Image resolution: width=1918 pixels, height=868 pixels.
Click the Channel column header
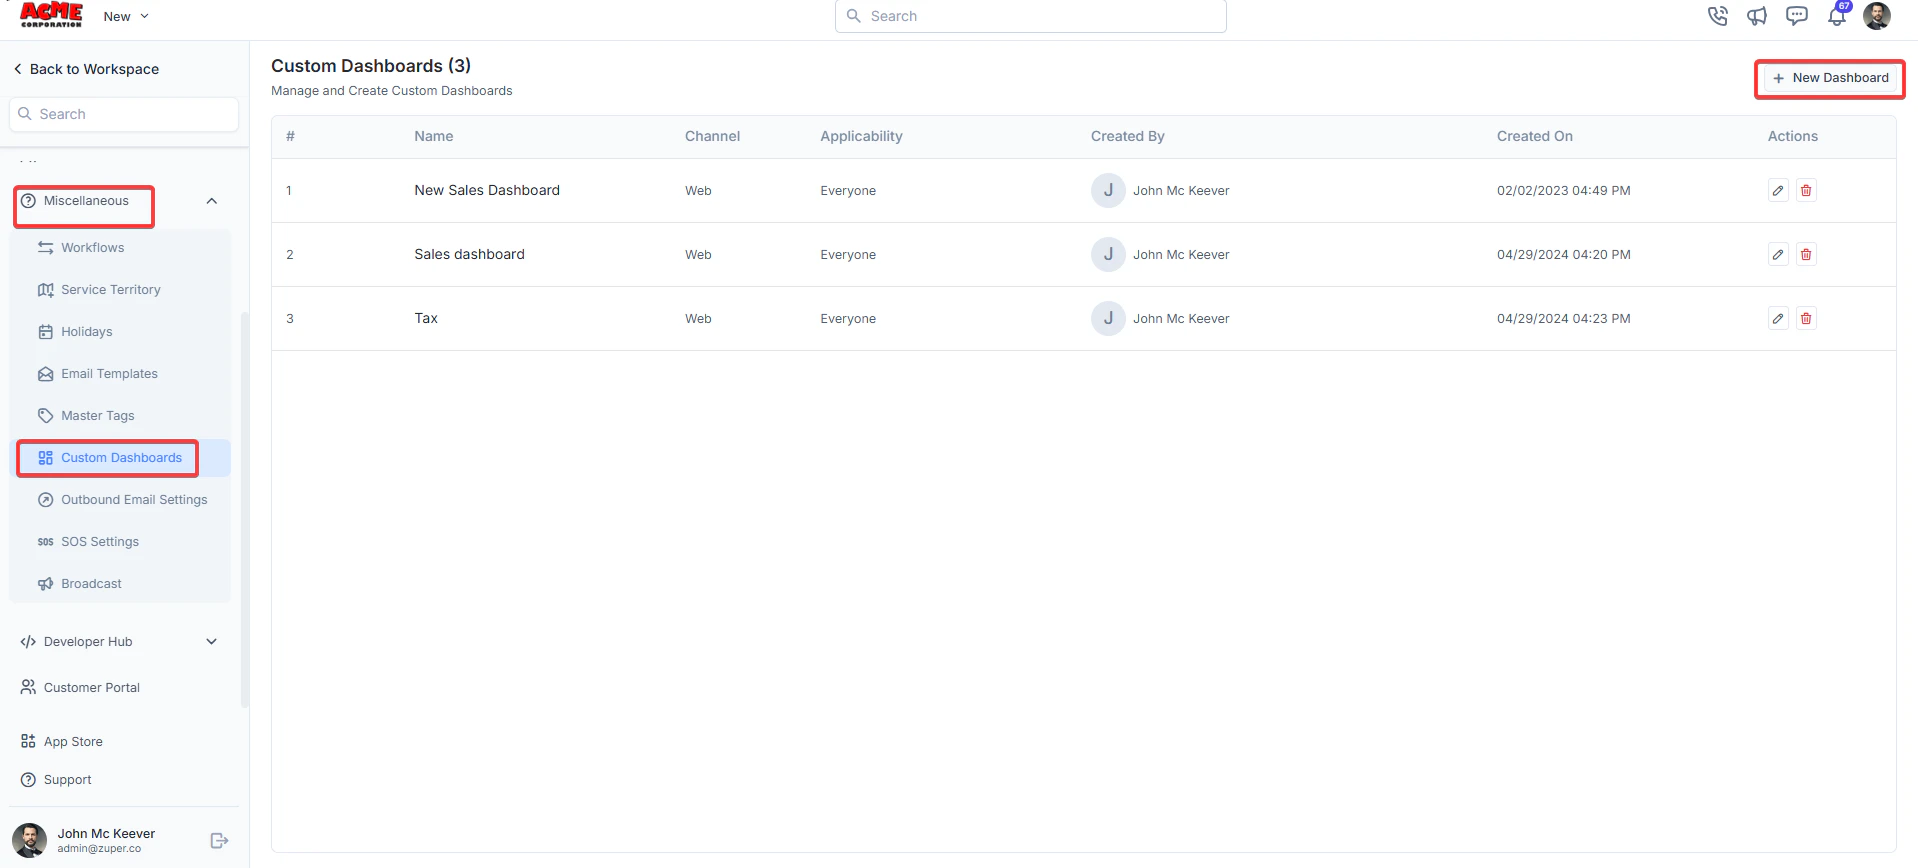712,136
